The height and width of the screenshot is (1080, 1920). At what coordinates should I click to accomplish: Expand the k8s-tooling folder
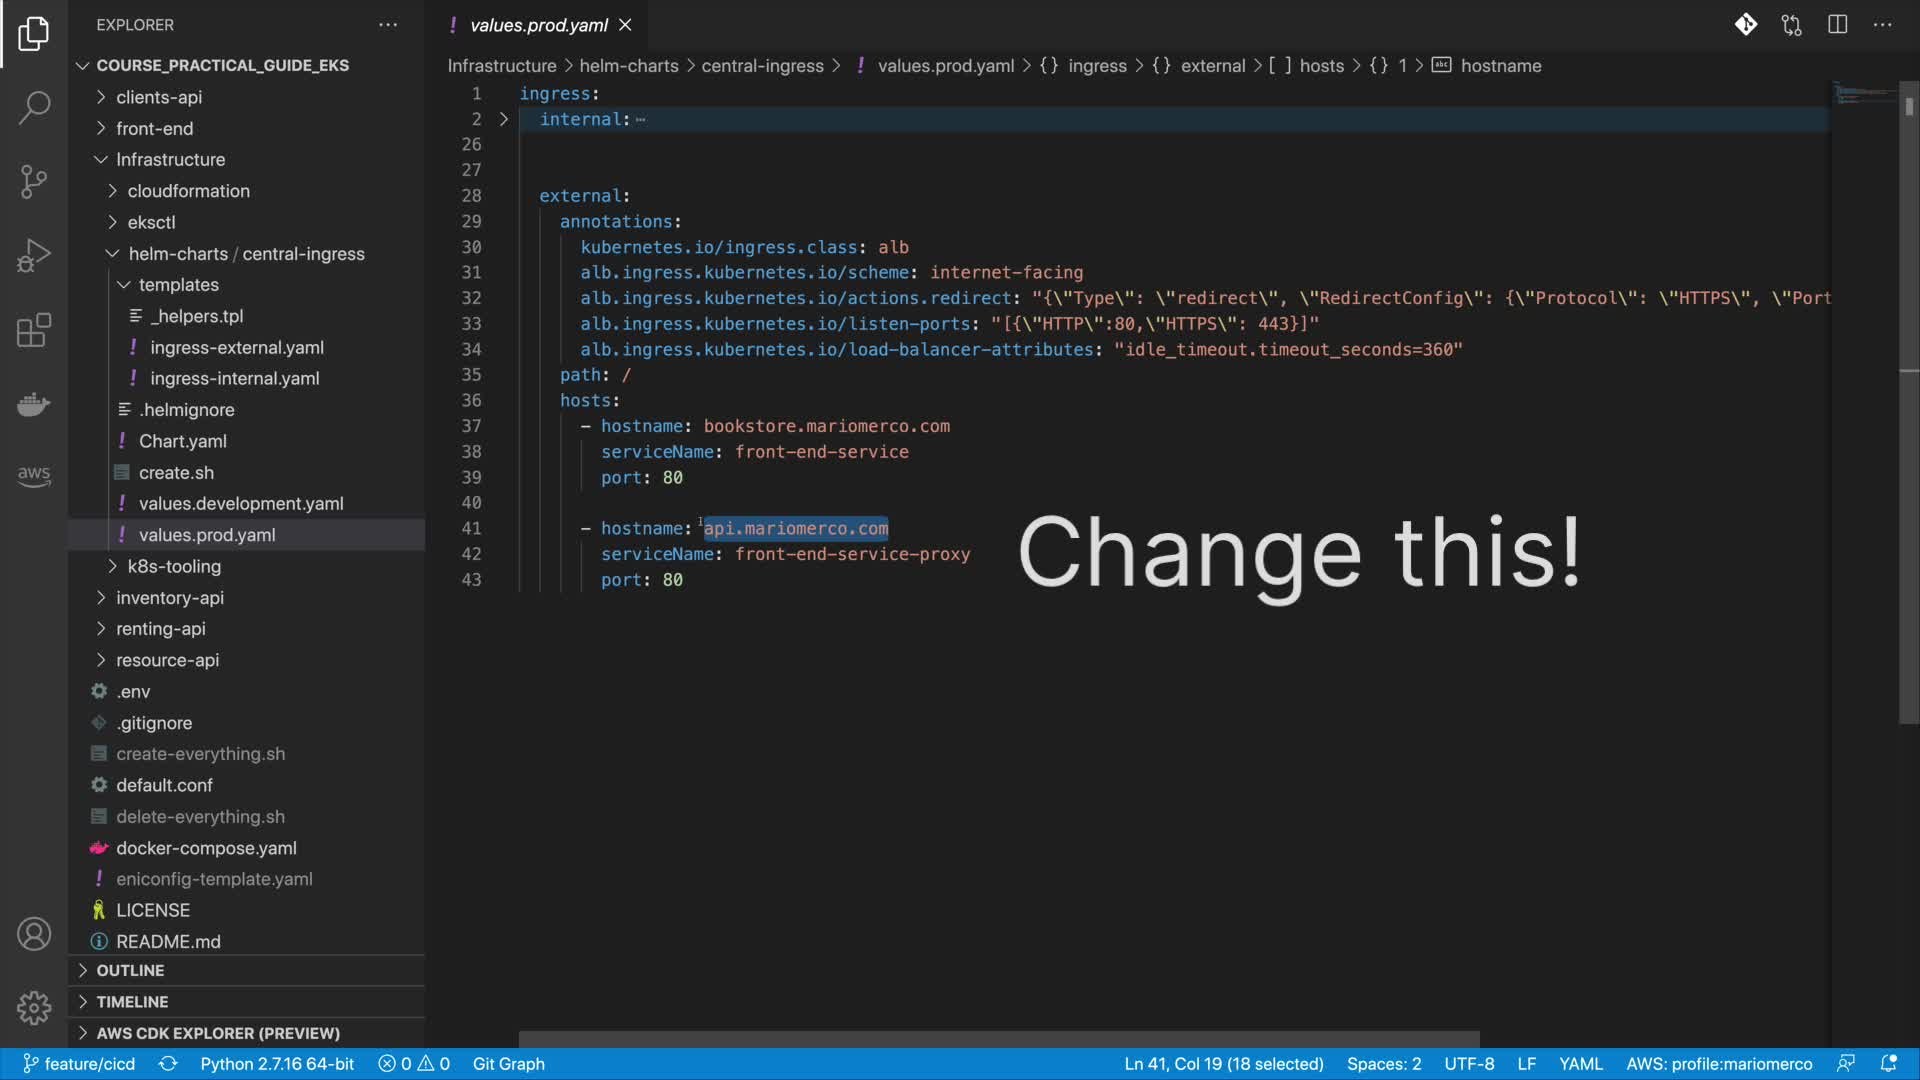174,566
